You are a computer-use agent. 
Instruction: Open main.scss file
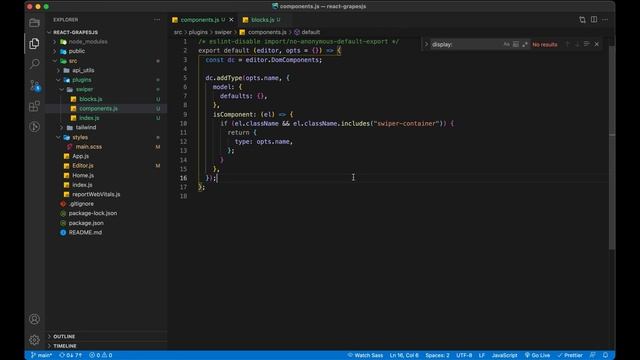coord(89,147)
